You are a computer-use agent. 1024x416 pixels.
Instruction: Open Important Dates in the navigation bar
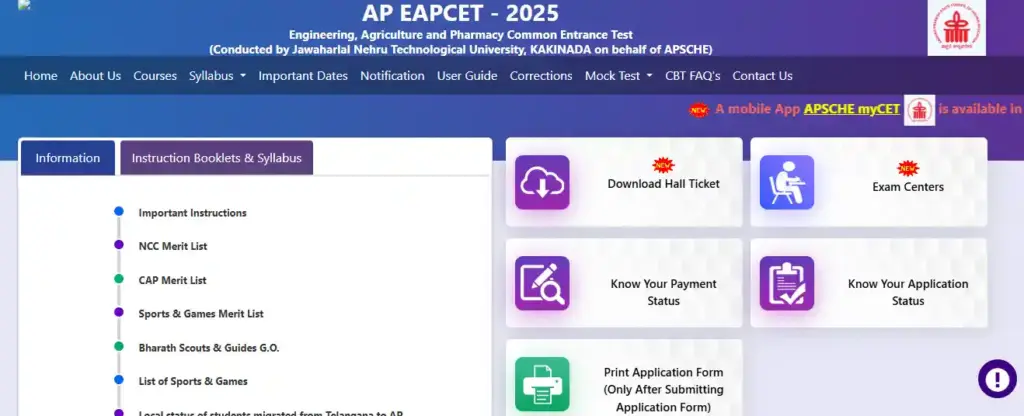(x=303, y=76)
